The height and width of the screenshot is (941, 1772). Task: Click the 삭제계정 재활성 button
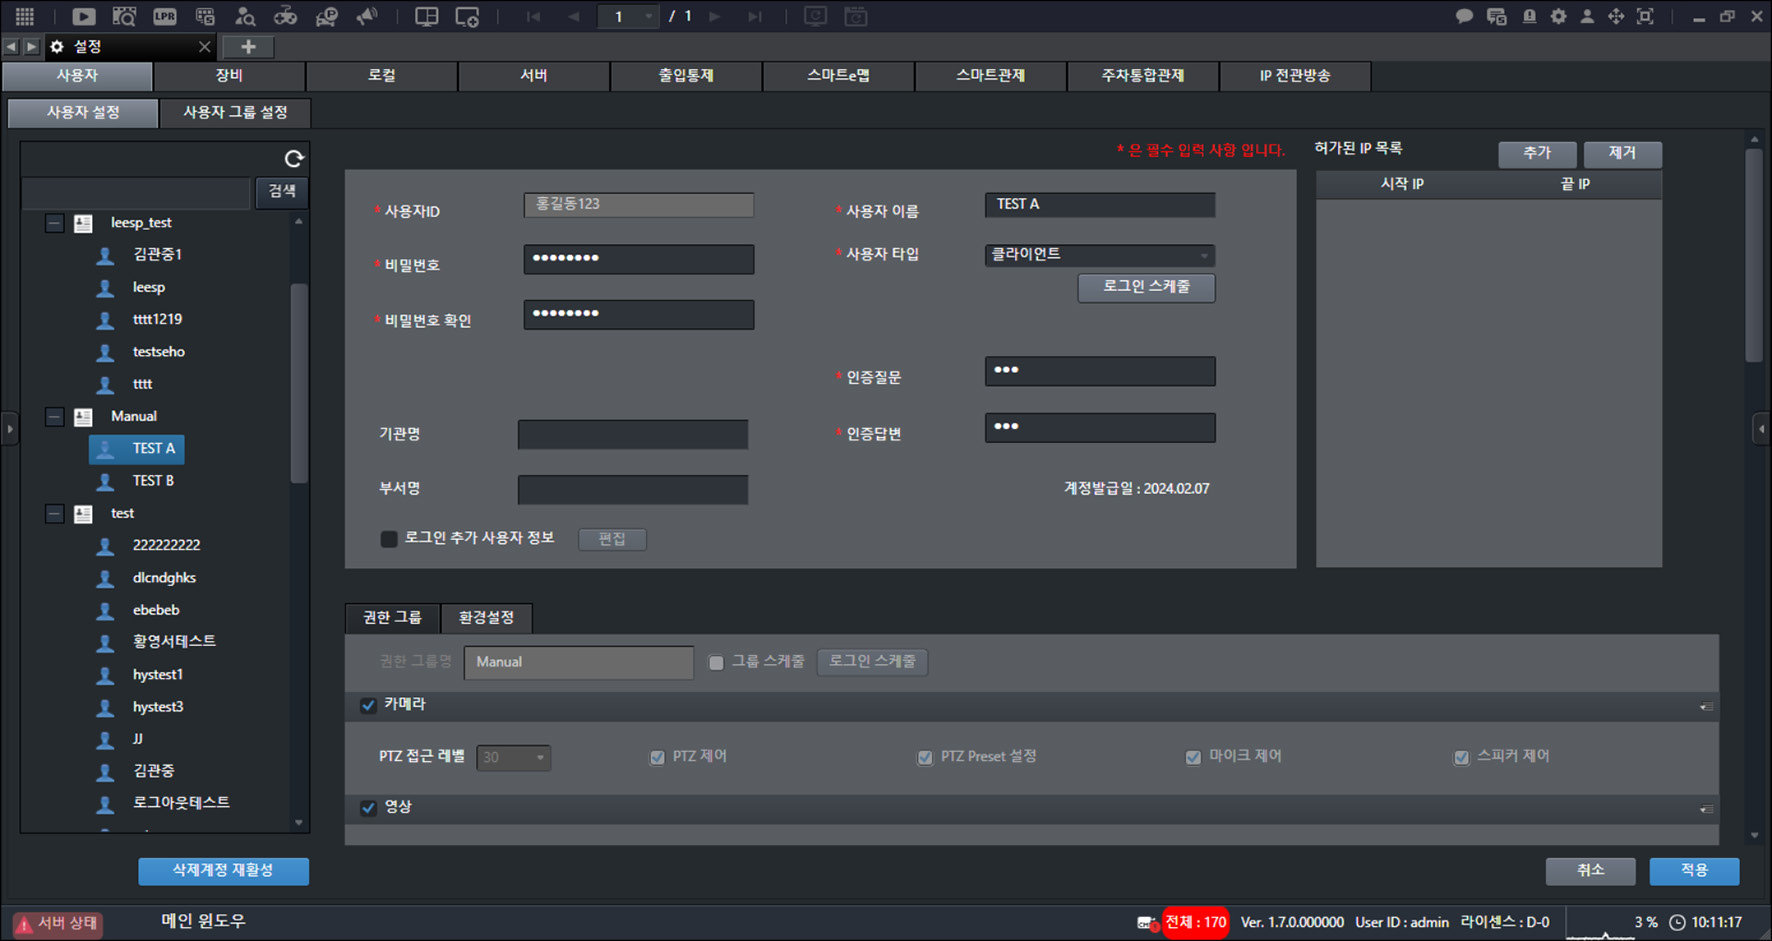point(223,871)
